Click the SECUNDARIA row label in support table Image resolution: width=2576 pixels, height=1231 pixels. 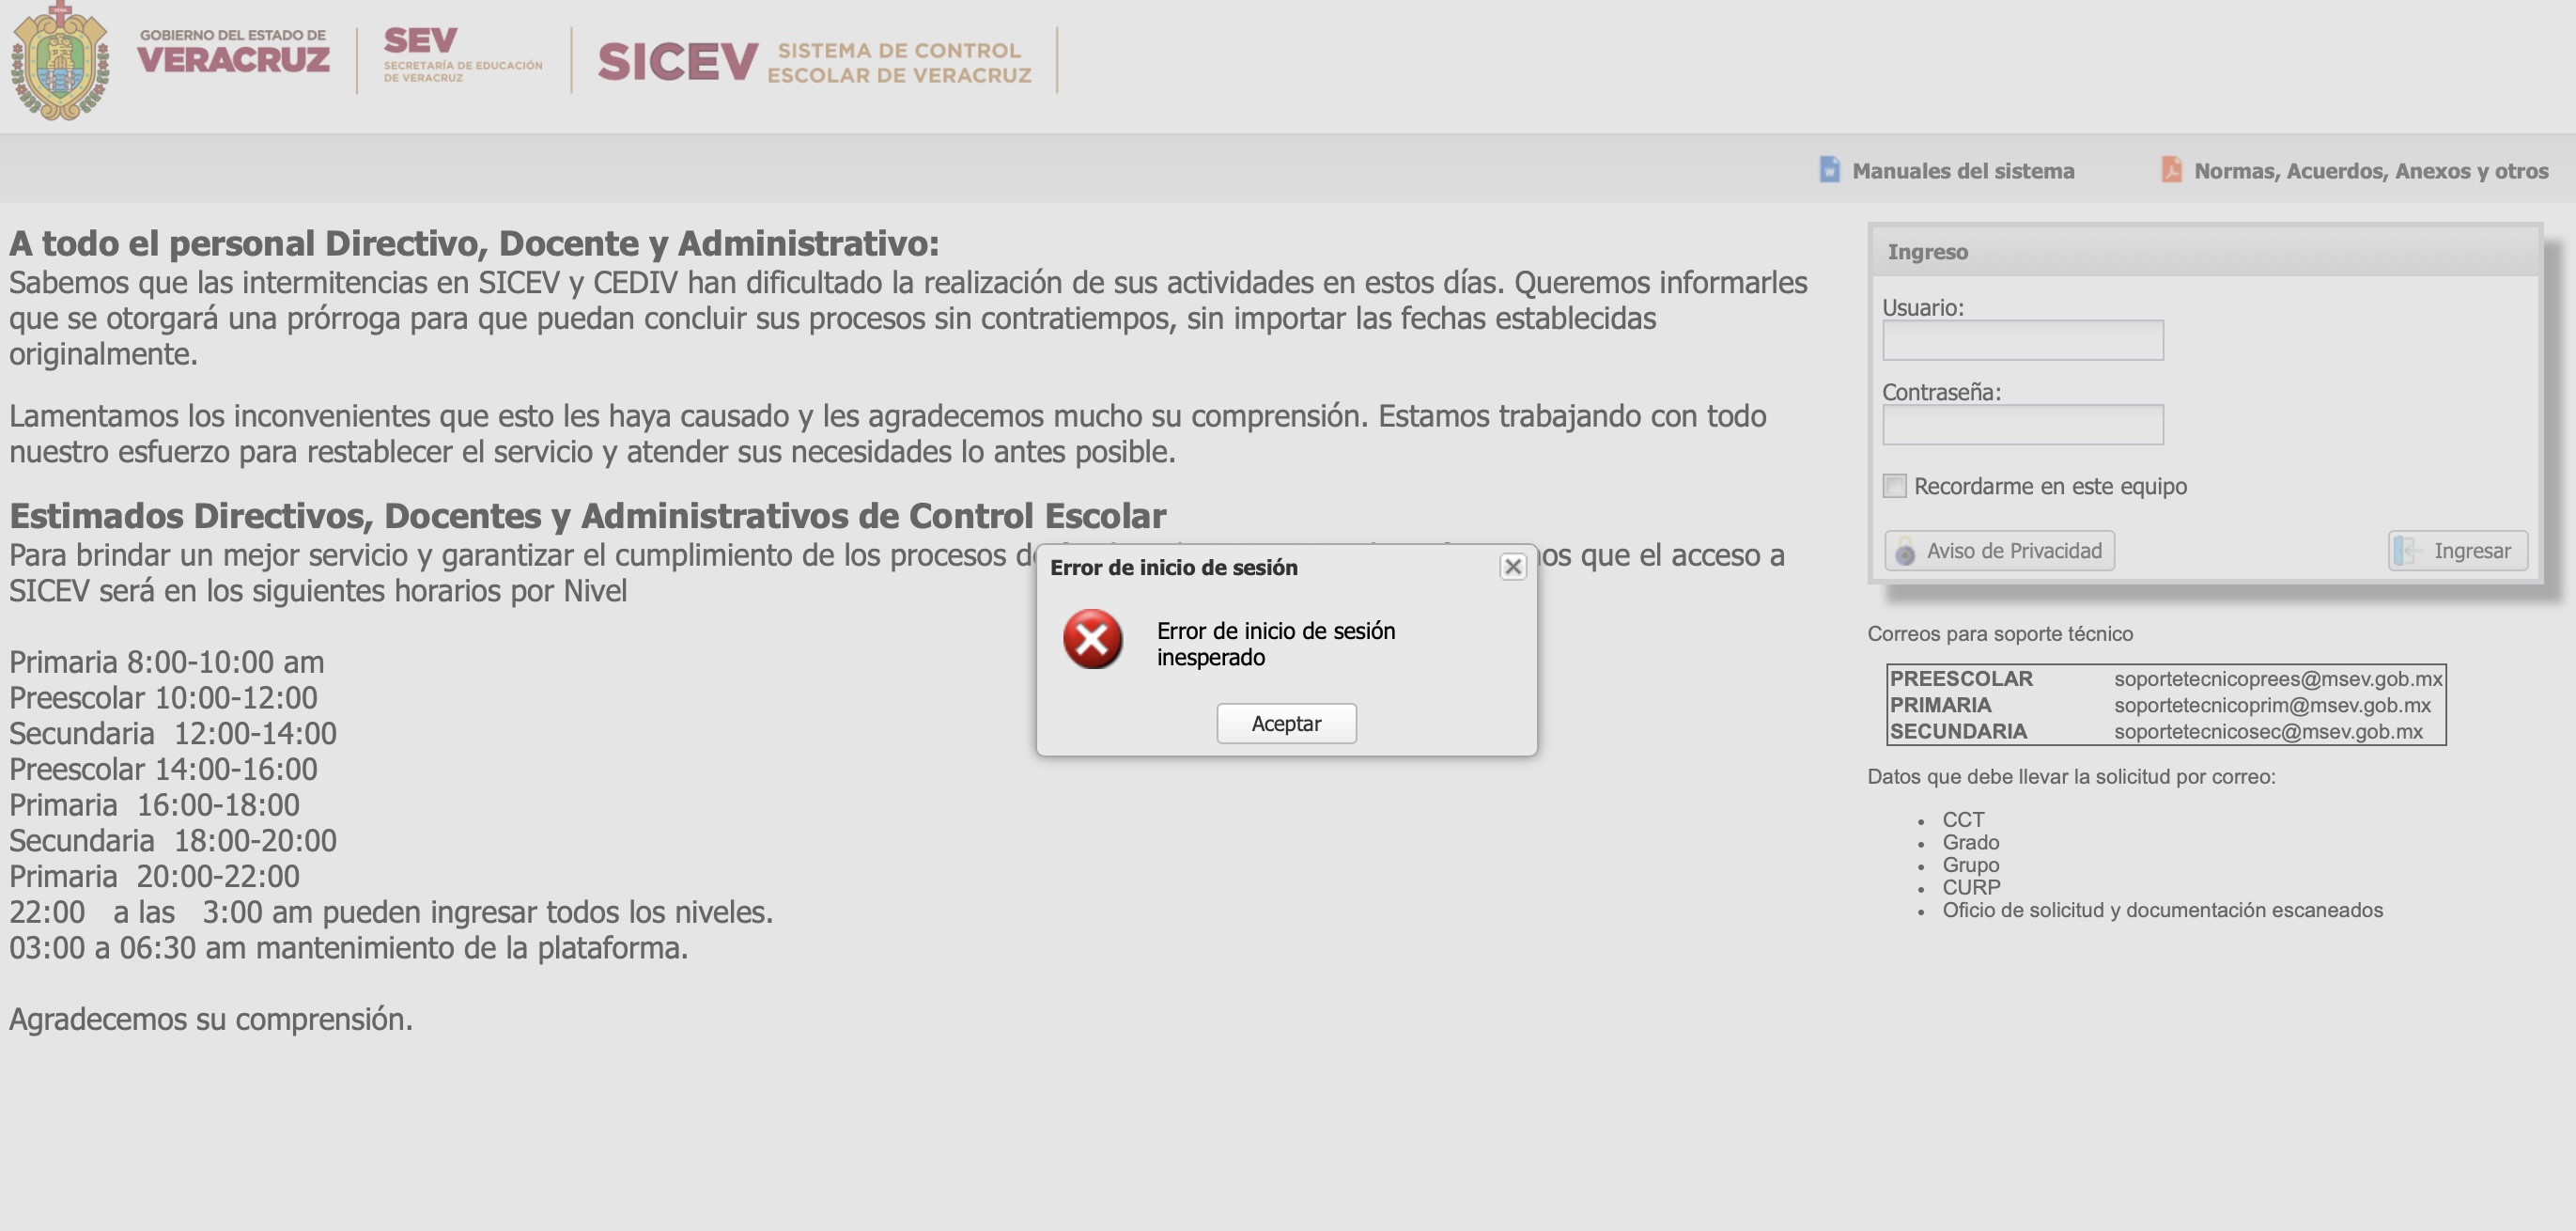1958,731
